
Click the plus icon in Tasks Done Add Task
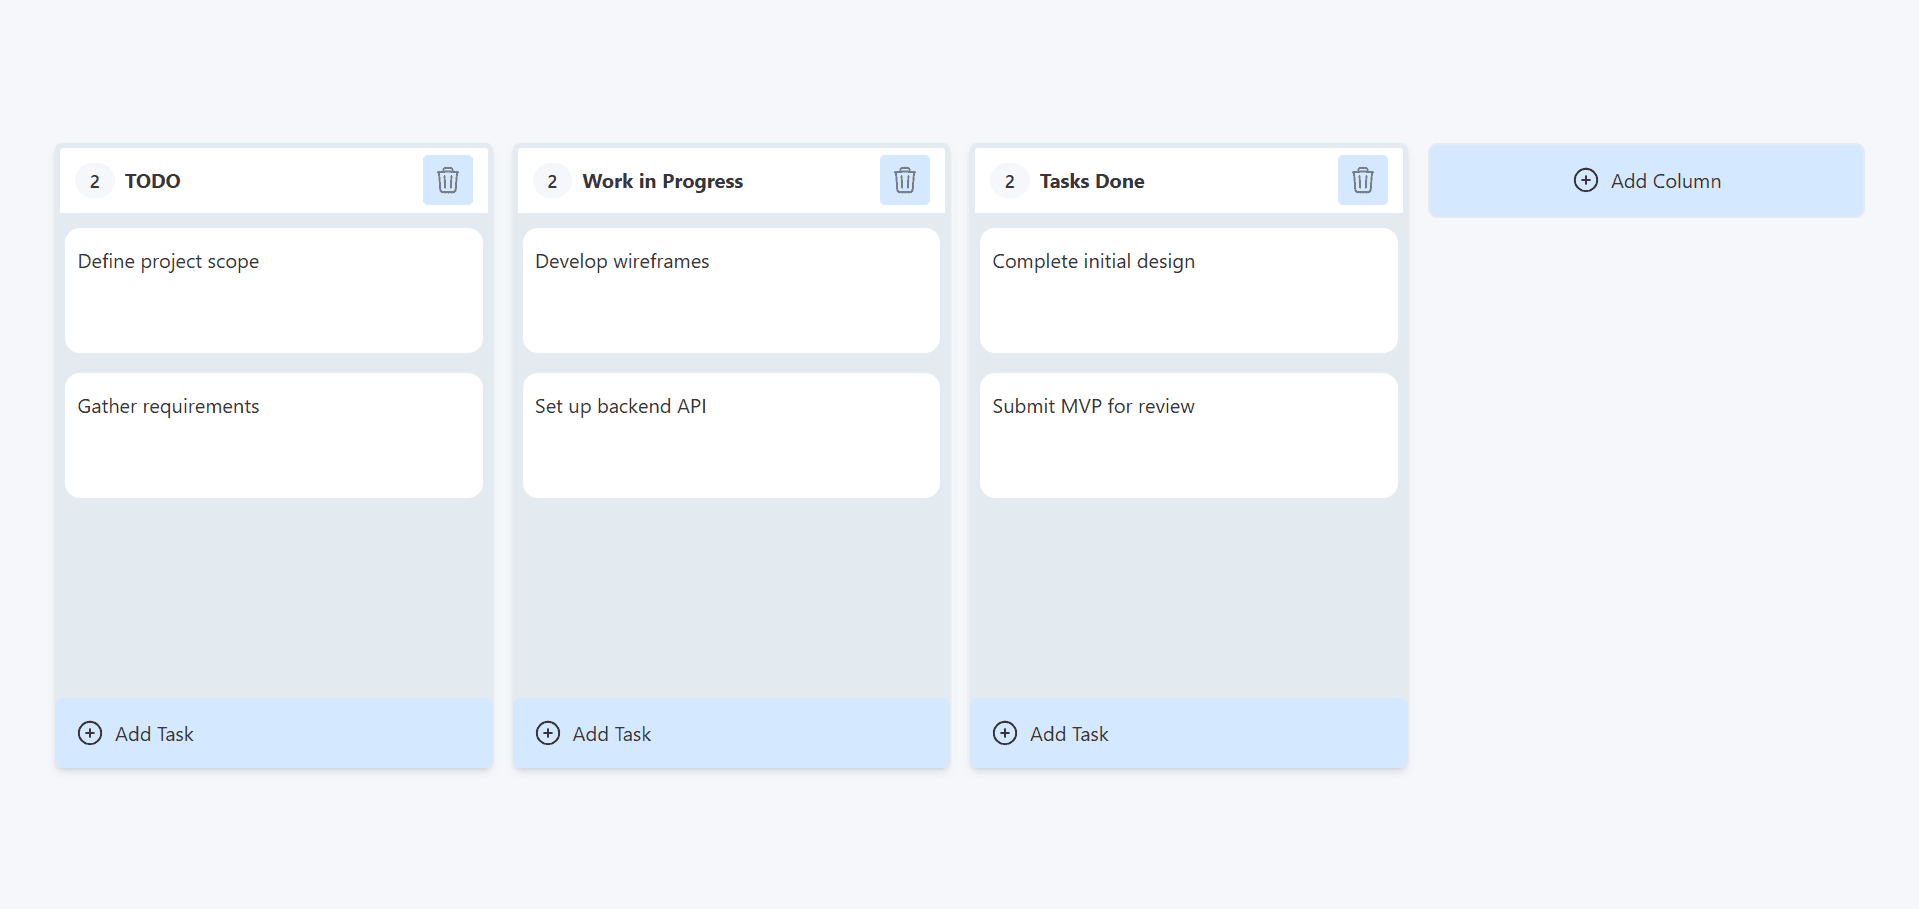(1004, 733)
